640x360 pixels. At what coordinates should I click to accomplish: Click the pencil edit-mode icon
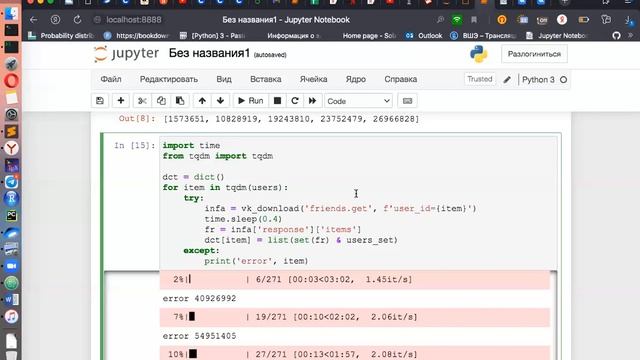[x=507, y=80]
